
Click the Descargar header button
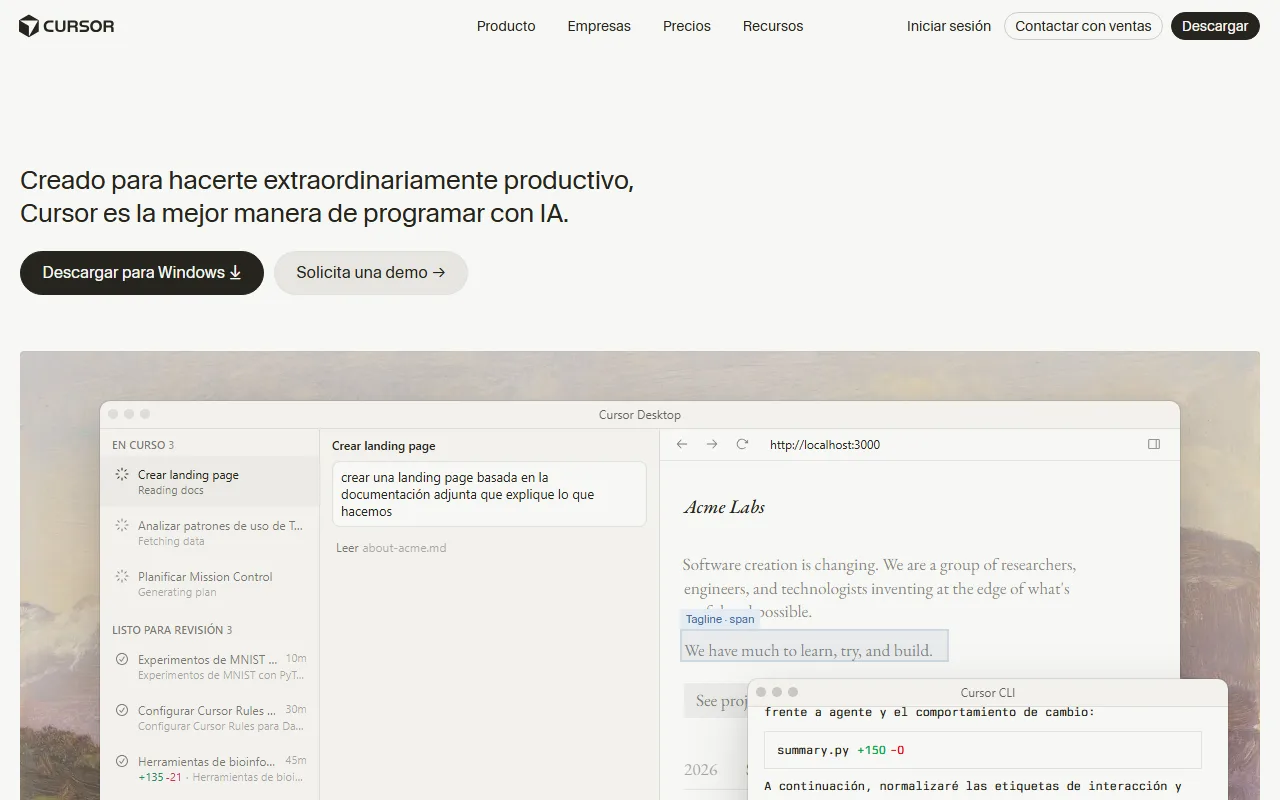pos(1215,26)
